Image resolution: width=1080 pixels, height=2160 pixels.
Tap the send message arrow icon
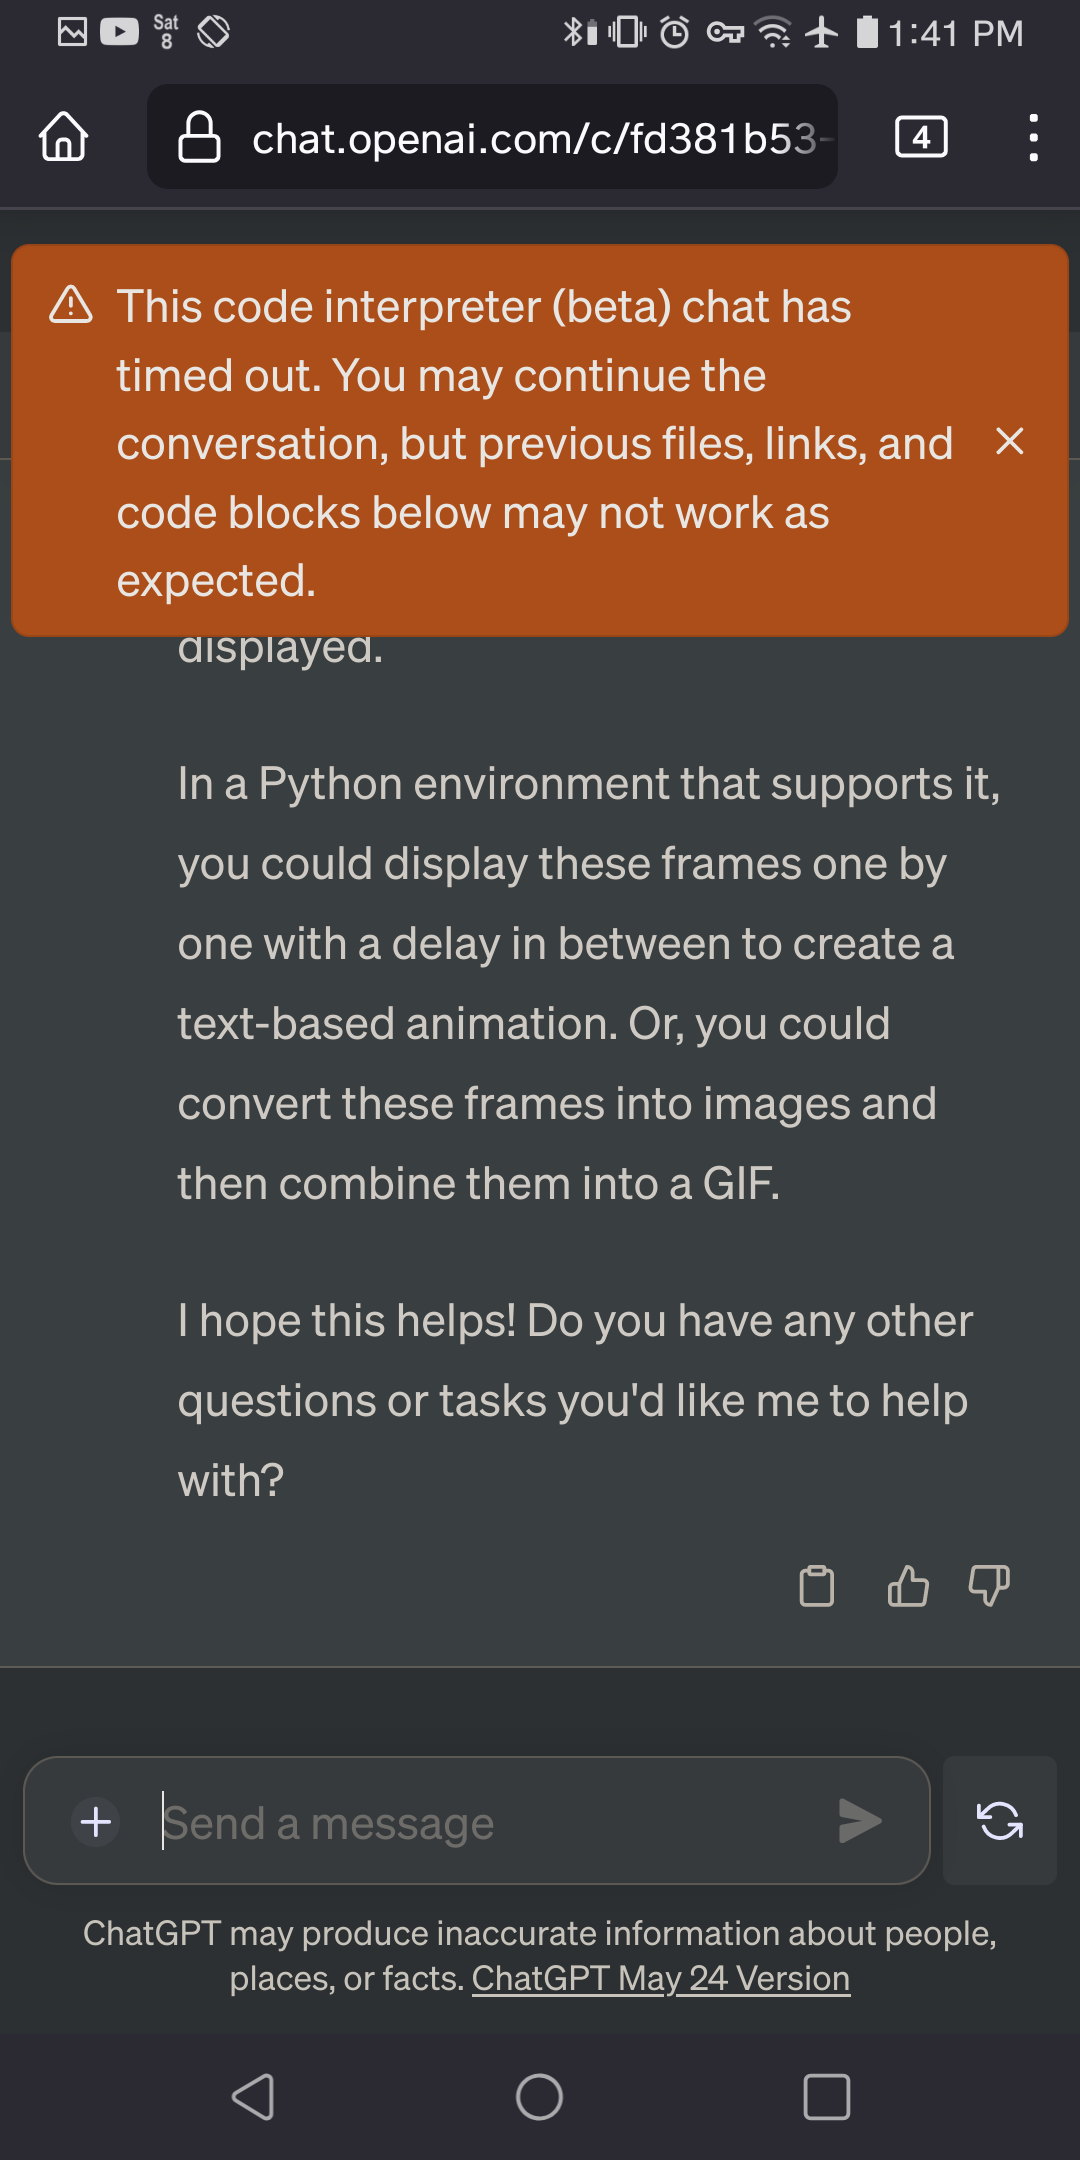(x=860, y=1821)
